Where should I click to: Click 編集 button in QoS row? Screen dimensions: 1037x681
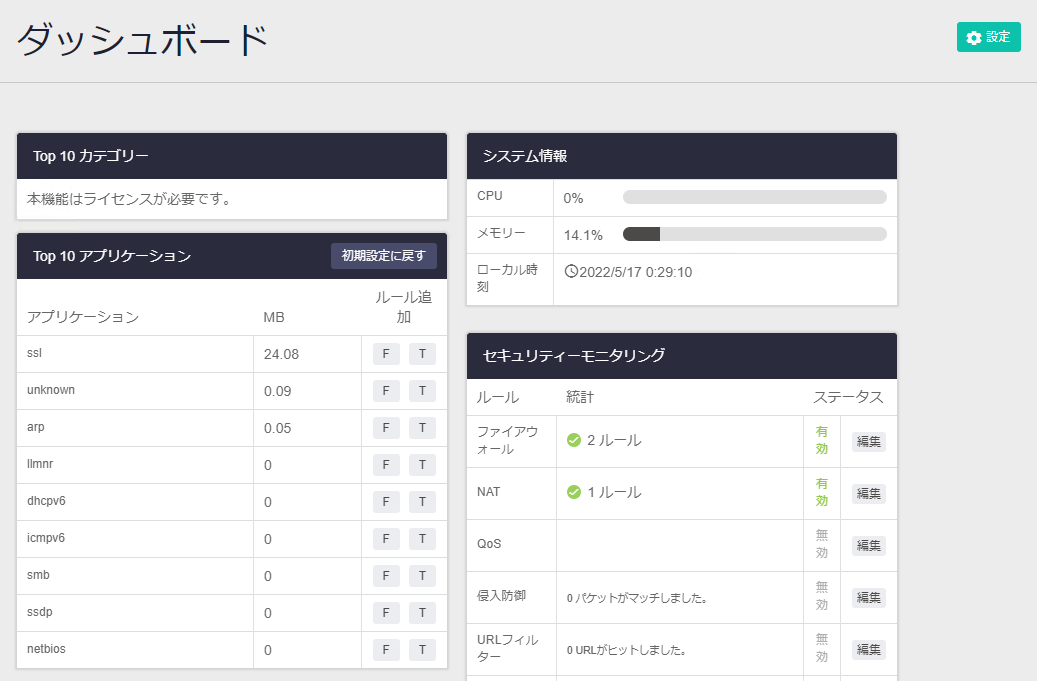(x=868, y=545)
